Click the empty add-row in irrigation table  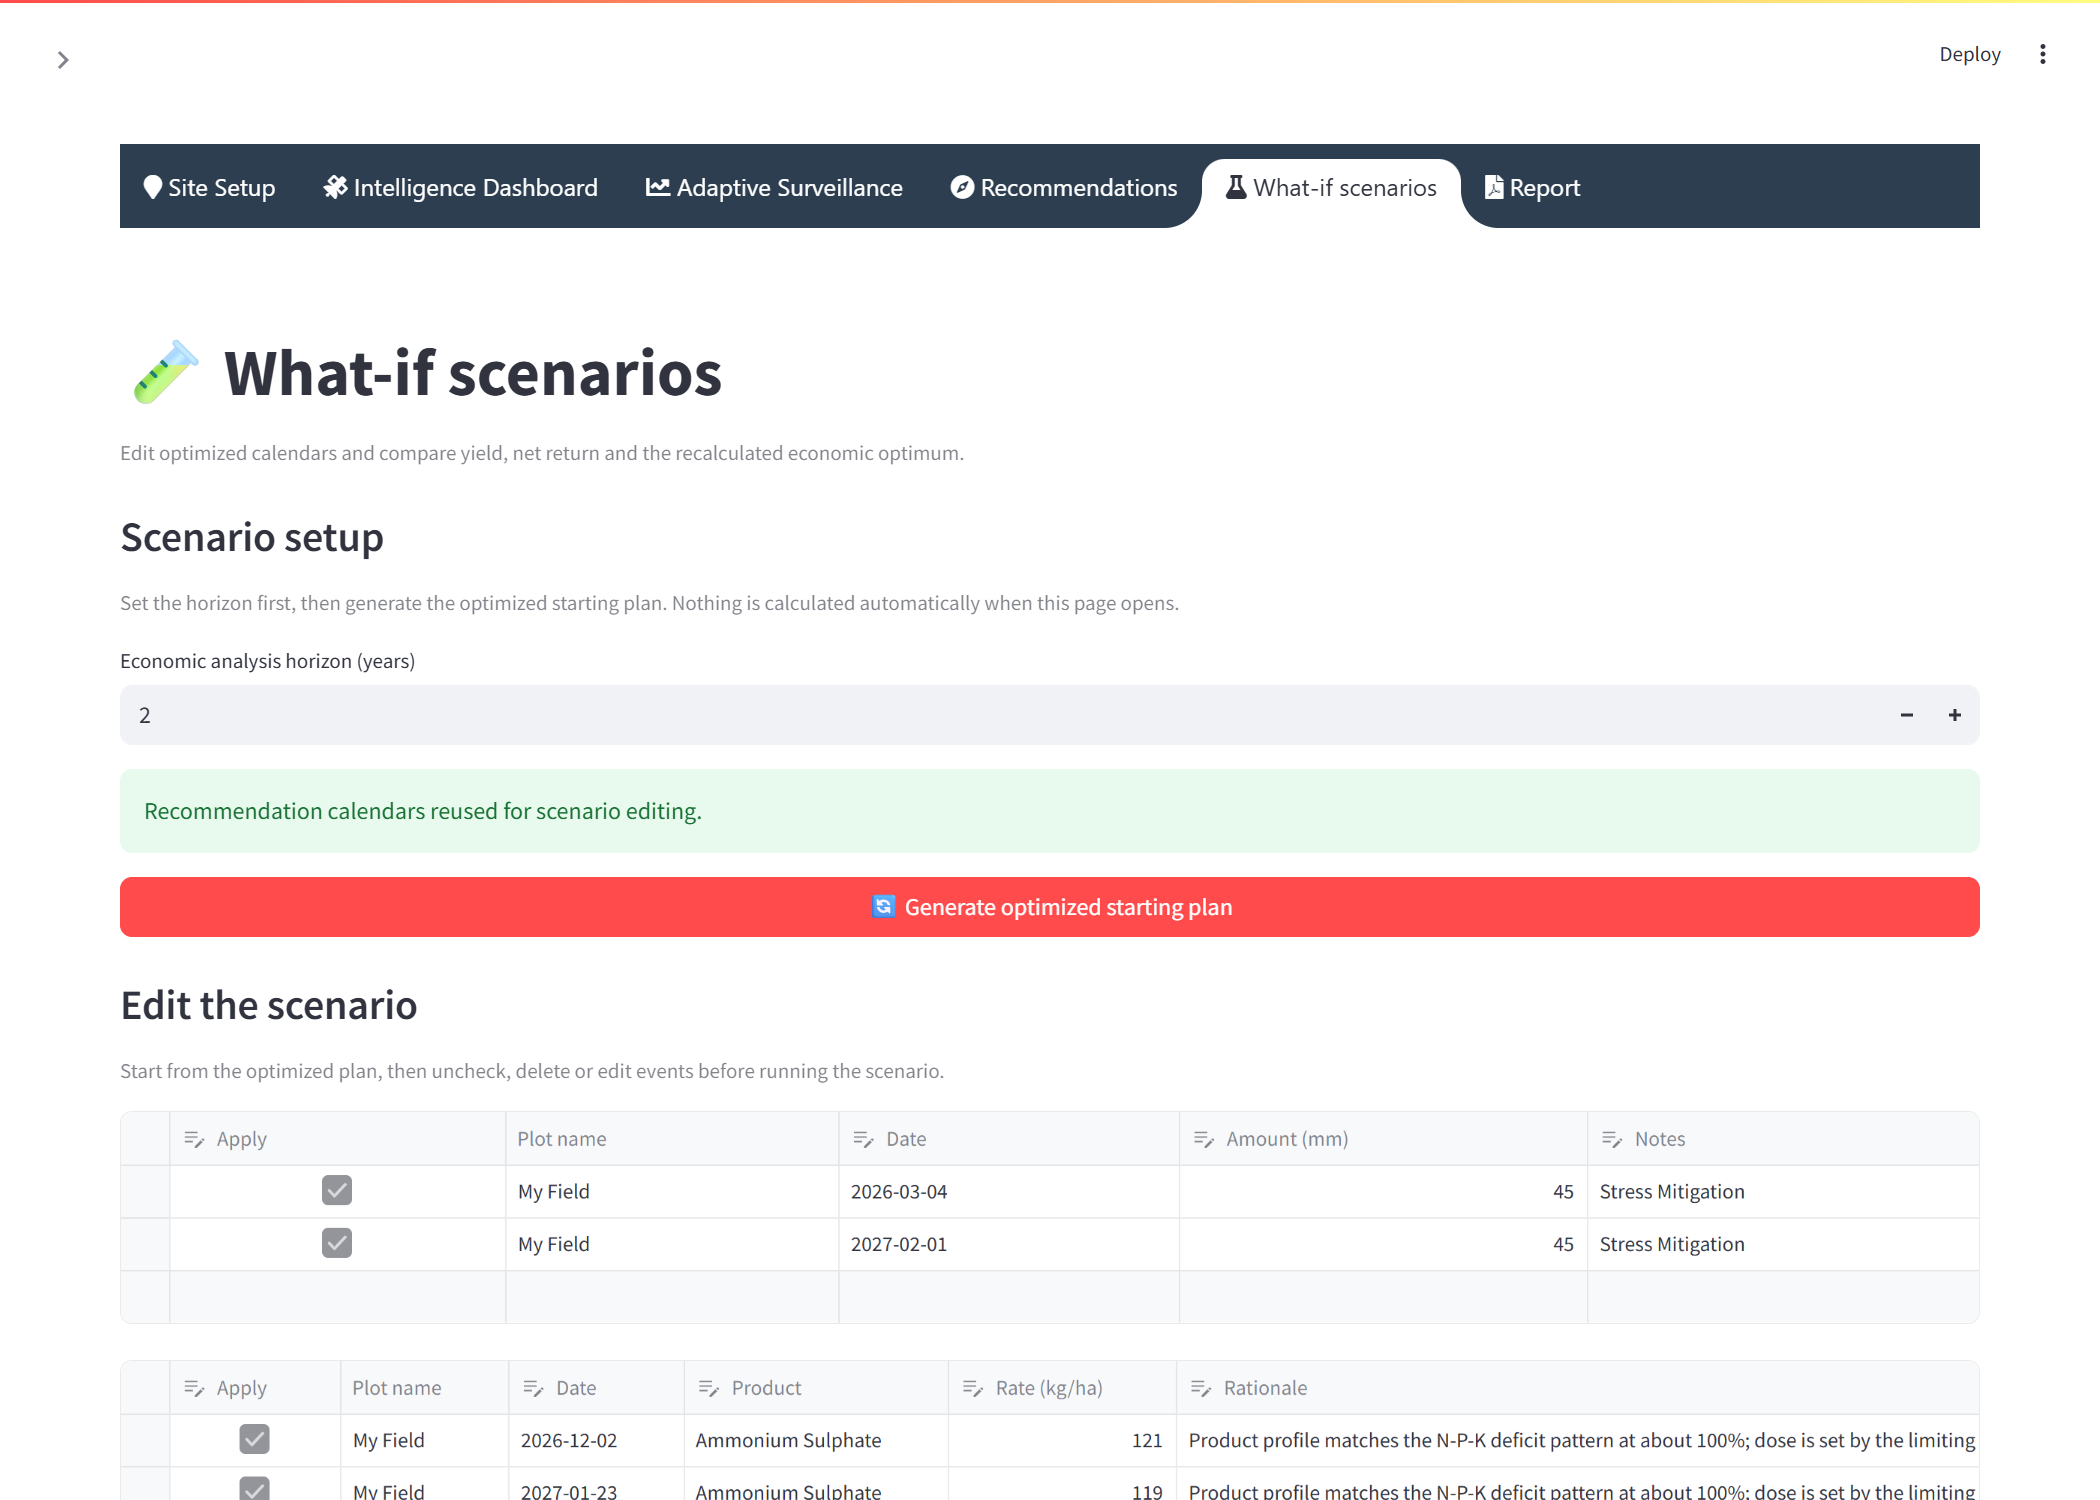pyautogui.click(x=1050, y=1297)
